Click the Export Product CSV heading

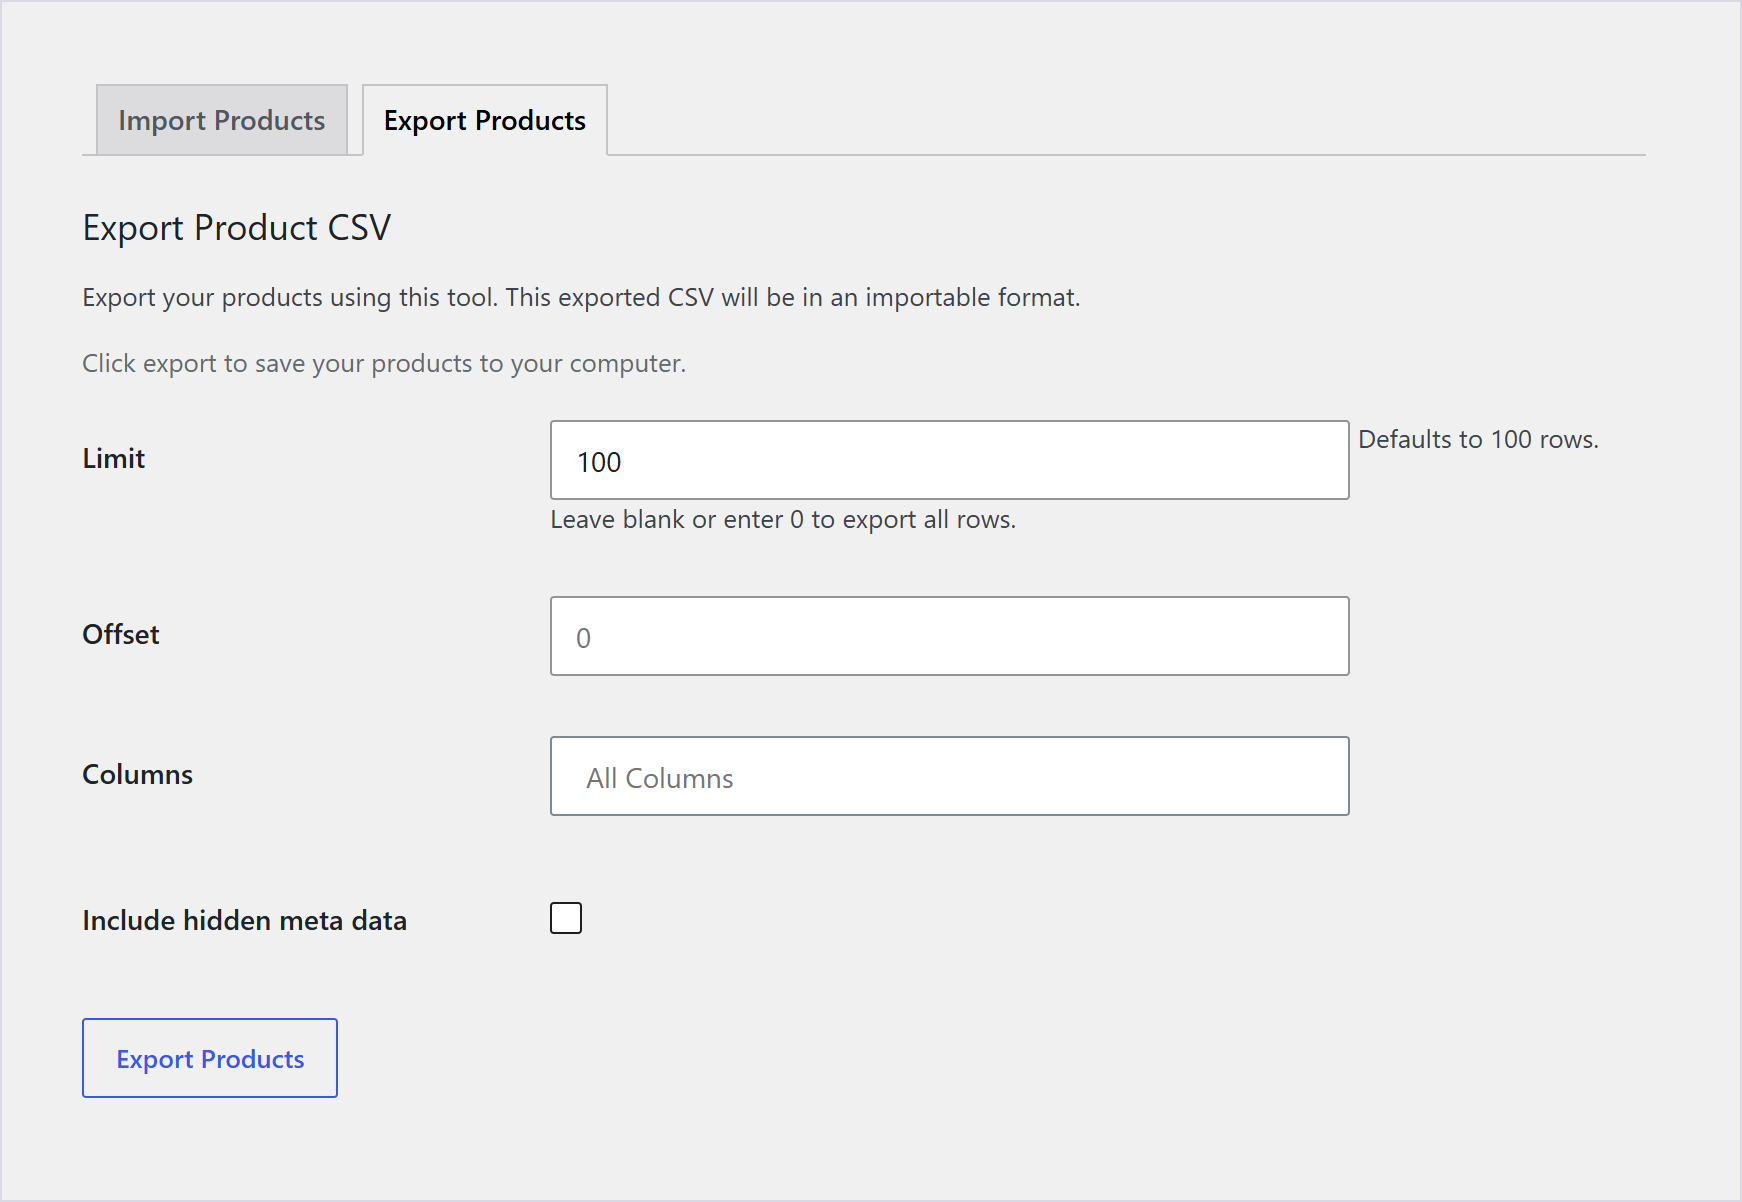pos(237,228)
